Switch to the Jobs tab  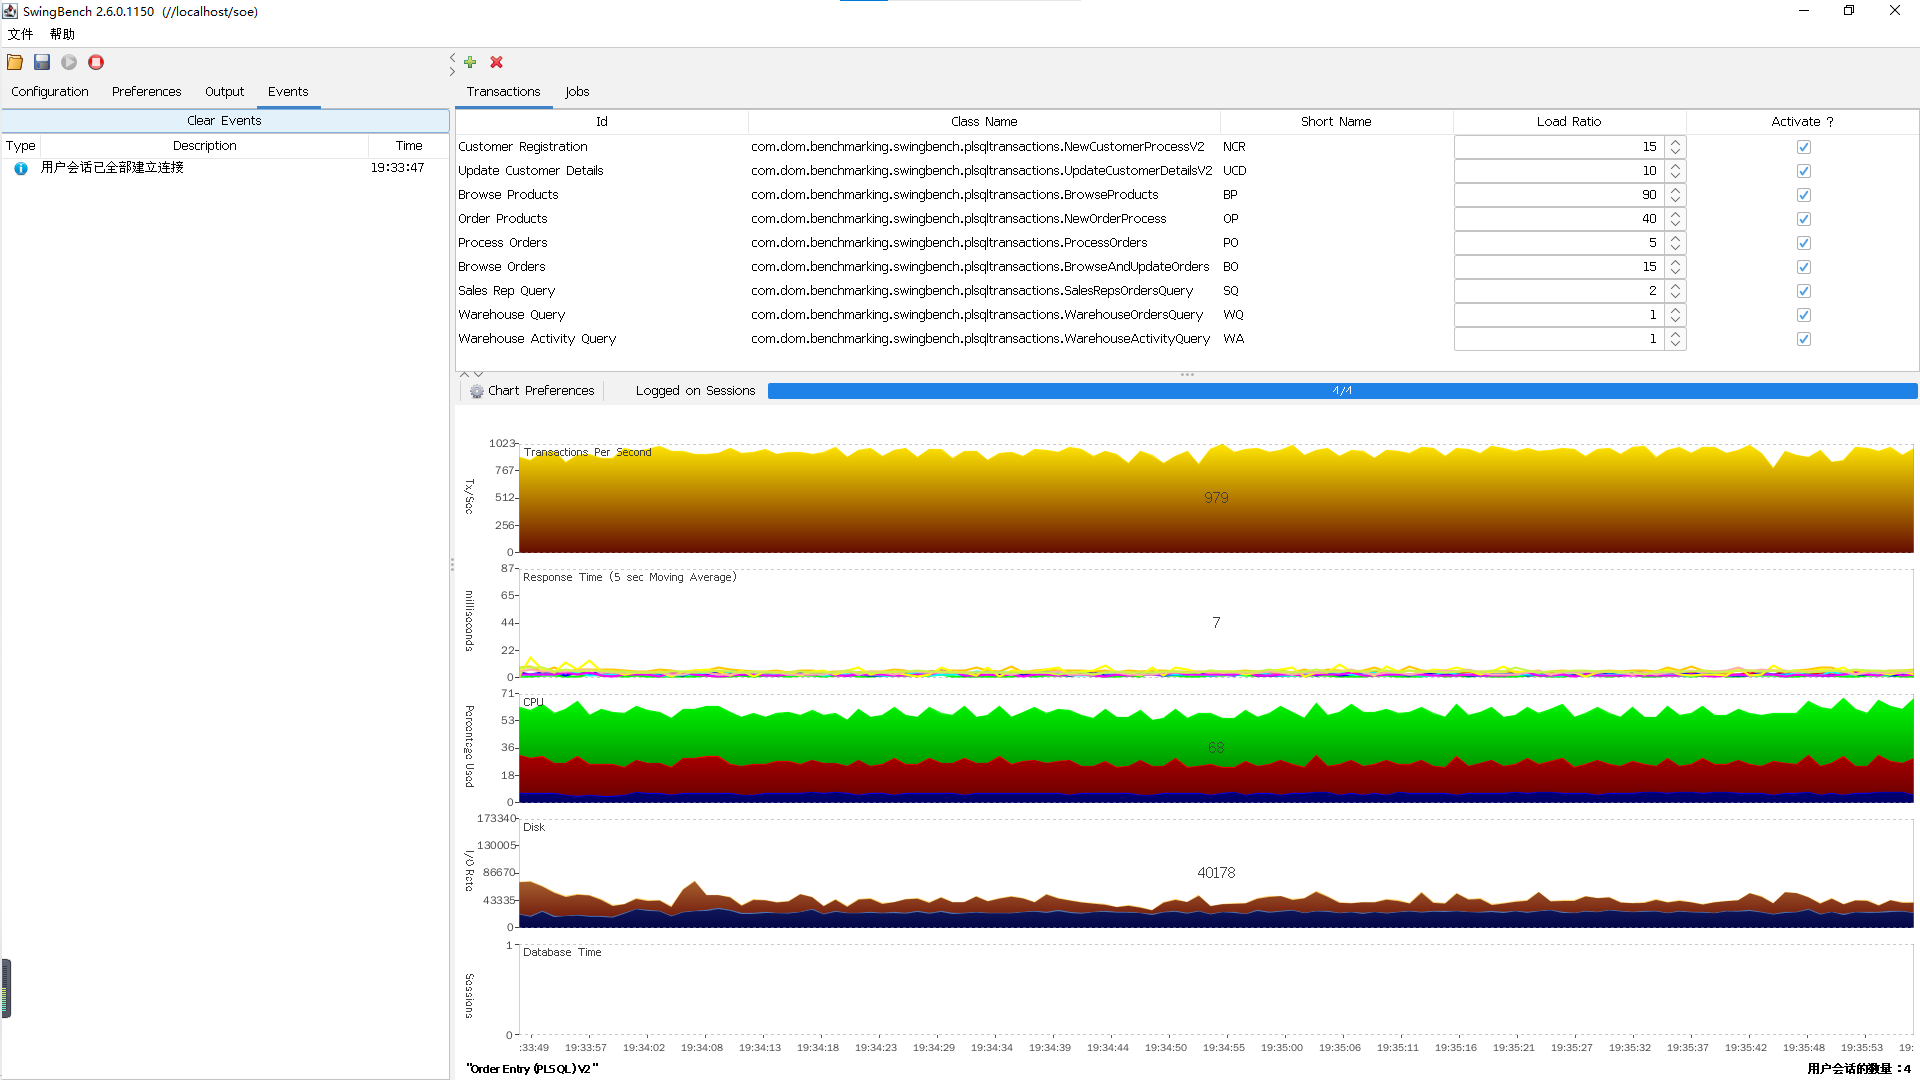tap(577, 91)
